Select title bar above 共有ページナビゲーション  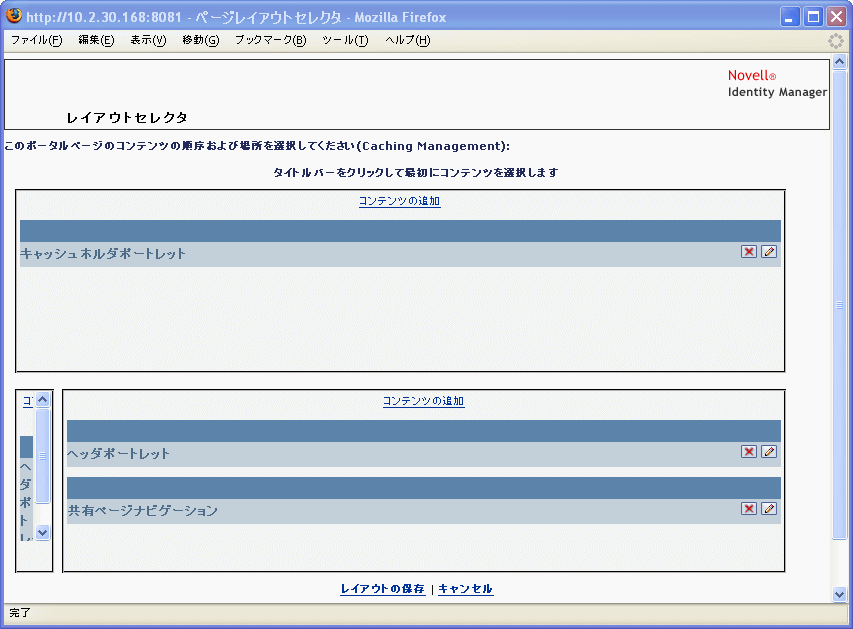click(424, 488)
